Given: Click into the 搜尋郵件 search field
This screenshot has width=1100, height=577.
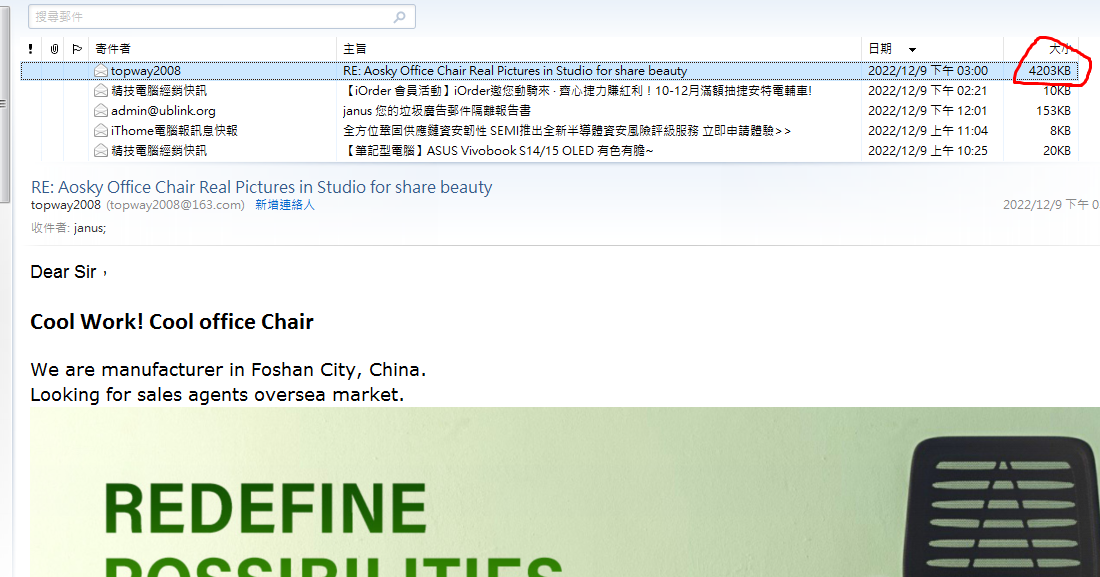Looking at the screenshot, I should coord(210,17).
